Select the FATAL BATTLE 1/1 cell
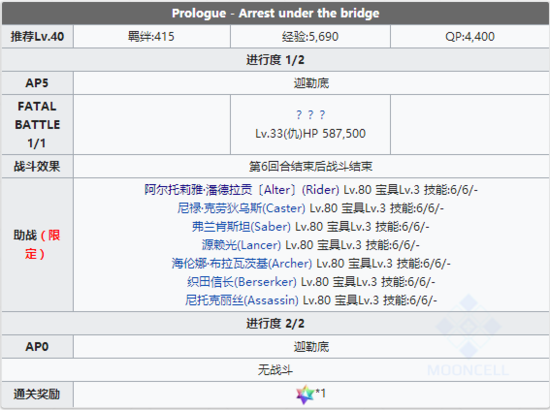 point(38,125)
